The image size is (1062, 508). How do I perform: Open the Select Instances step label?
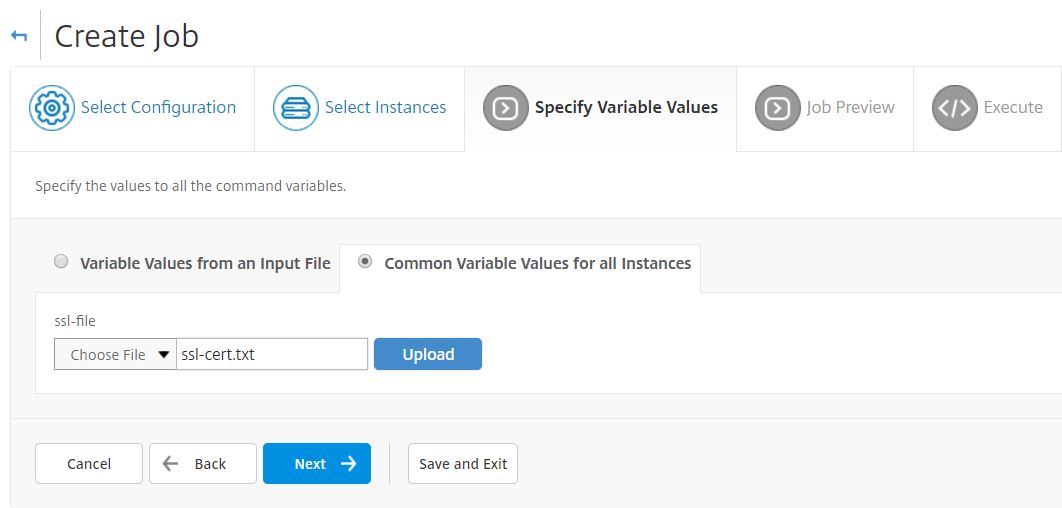[385, 107]
